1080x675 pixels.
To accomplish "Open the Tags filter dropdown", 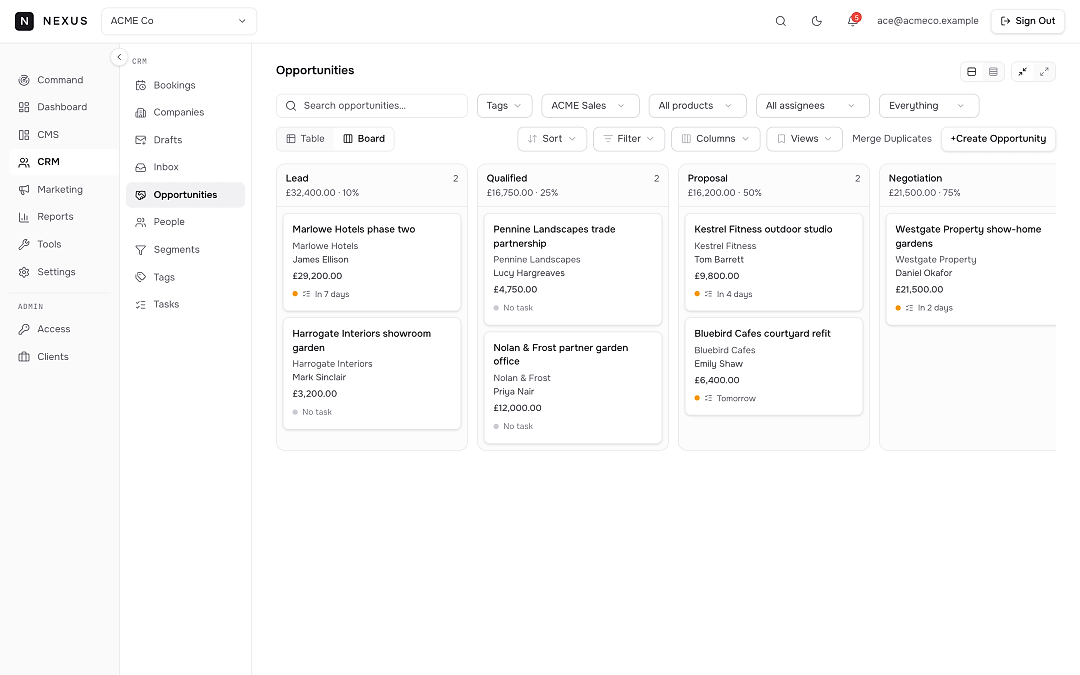I will (504, 105).
